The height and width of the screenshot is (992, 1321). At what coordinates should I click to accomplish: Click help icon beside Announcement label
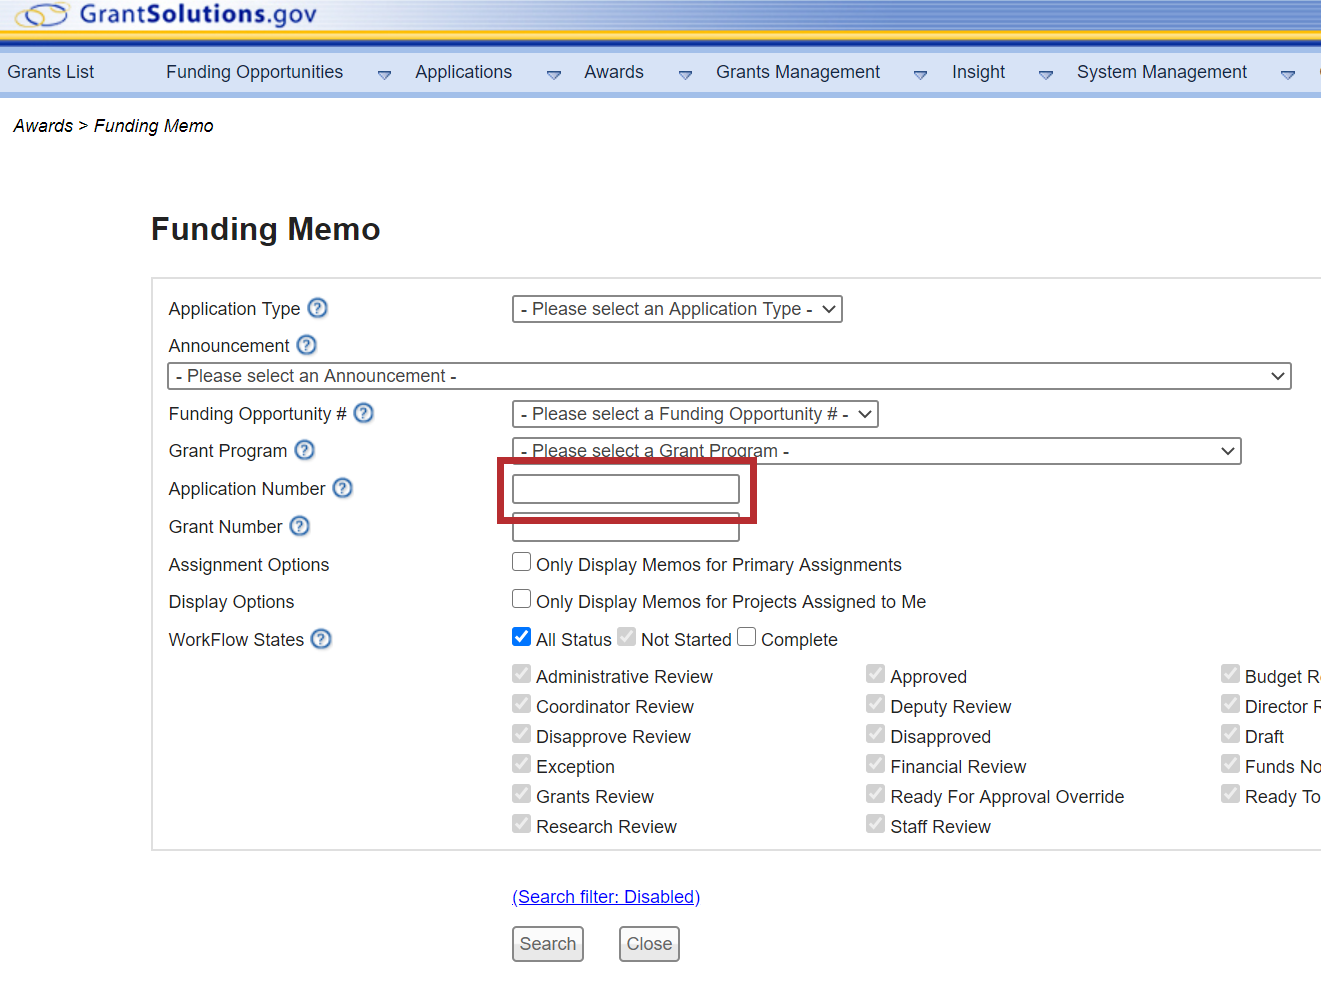pyautogui.click(x=307, y=345)
